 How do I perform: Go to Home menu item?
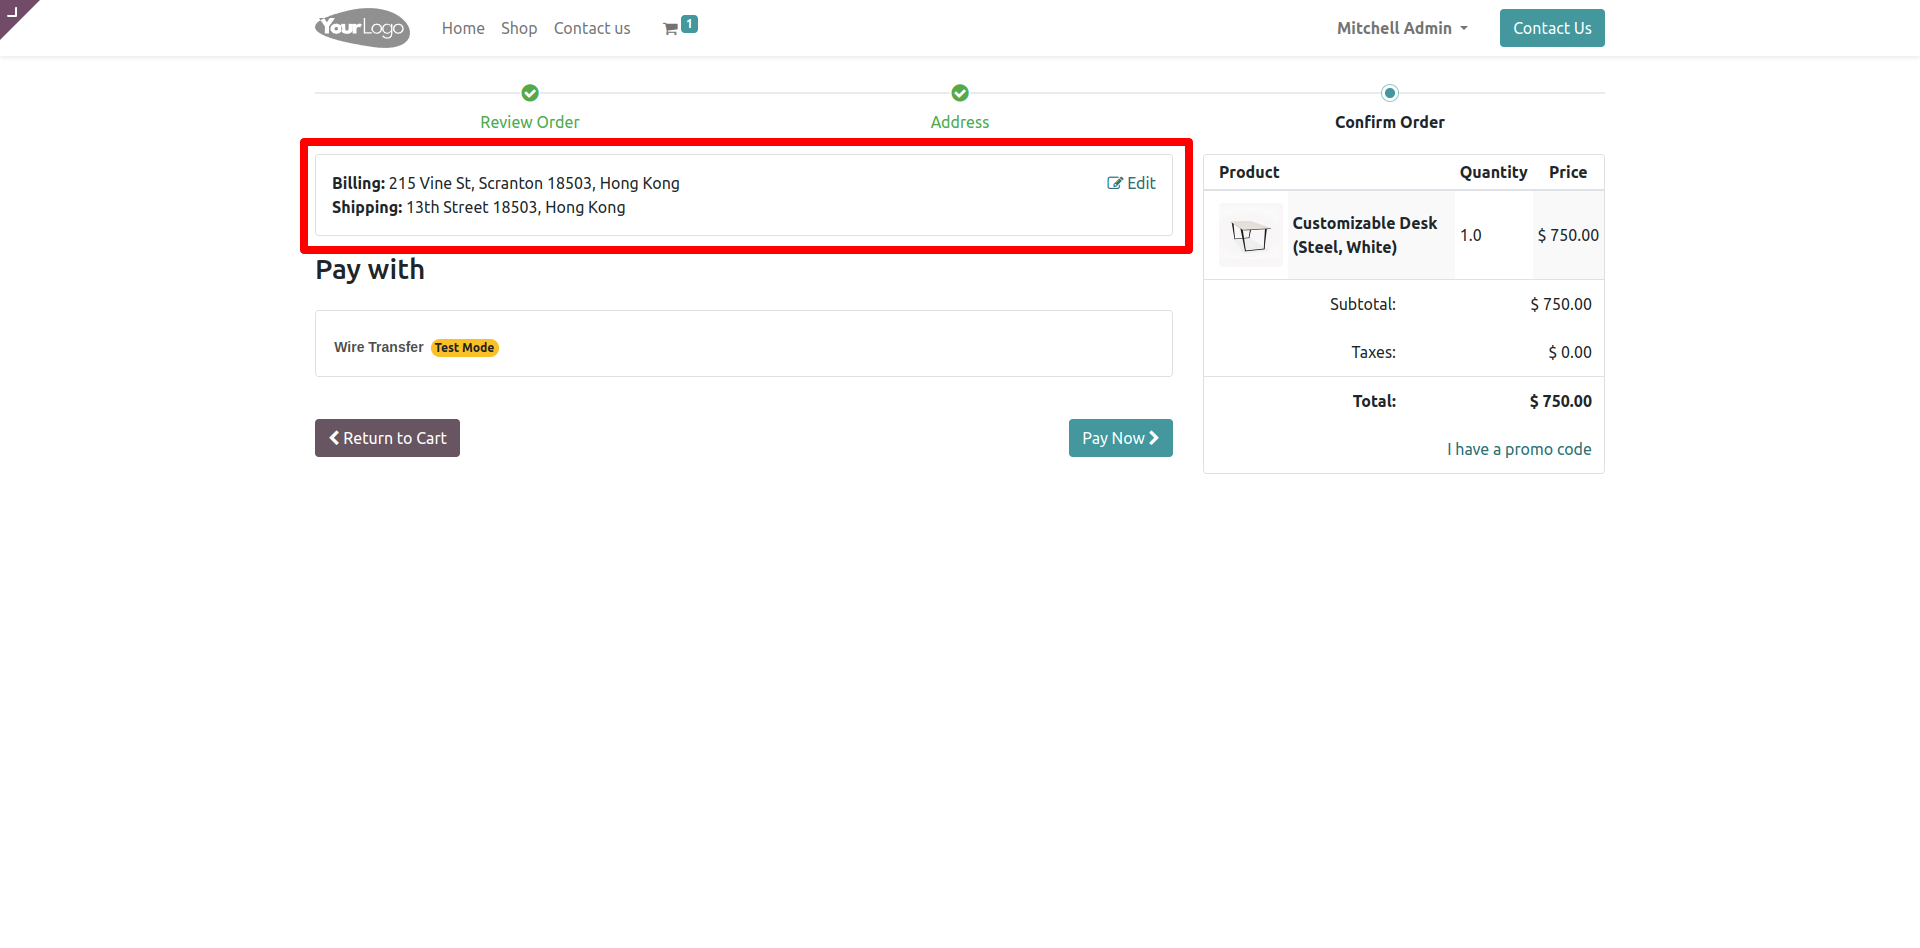pos(463,28)
